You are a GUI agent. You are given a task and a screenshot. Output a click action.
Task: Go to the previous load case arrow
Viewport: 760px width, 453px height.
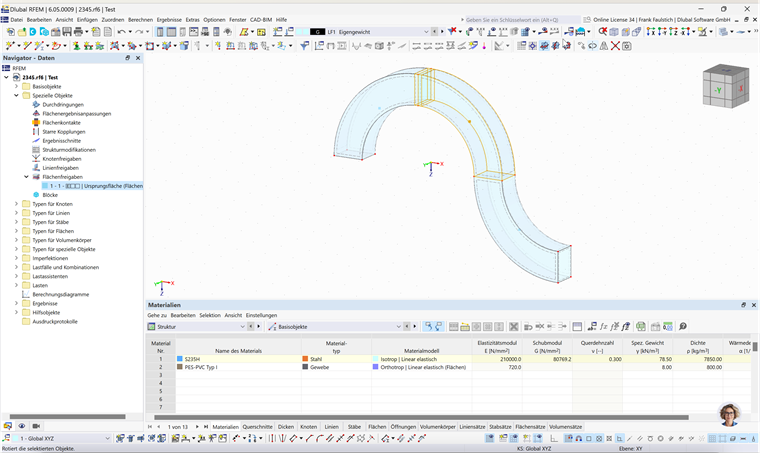coord(435,31)
